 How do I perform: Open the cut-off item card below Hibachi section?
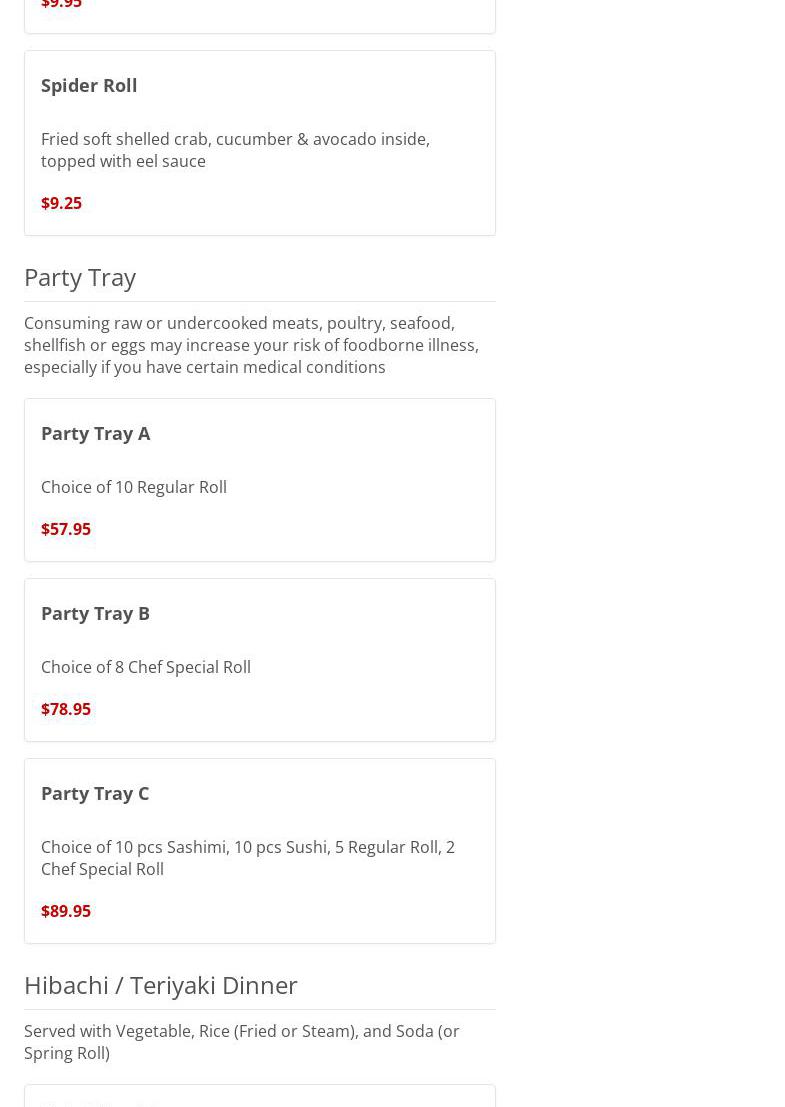coord(259,1097)
